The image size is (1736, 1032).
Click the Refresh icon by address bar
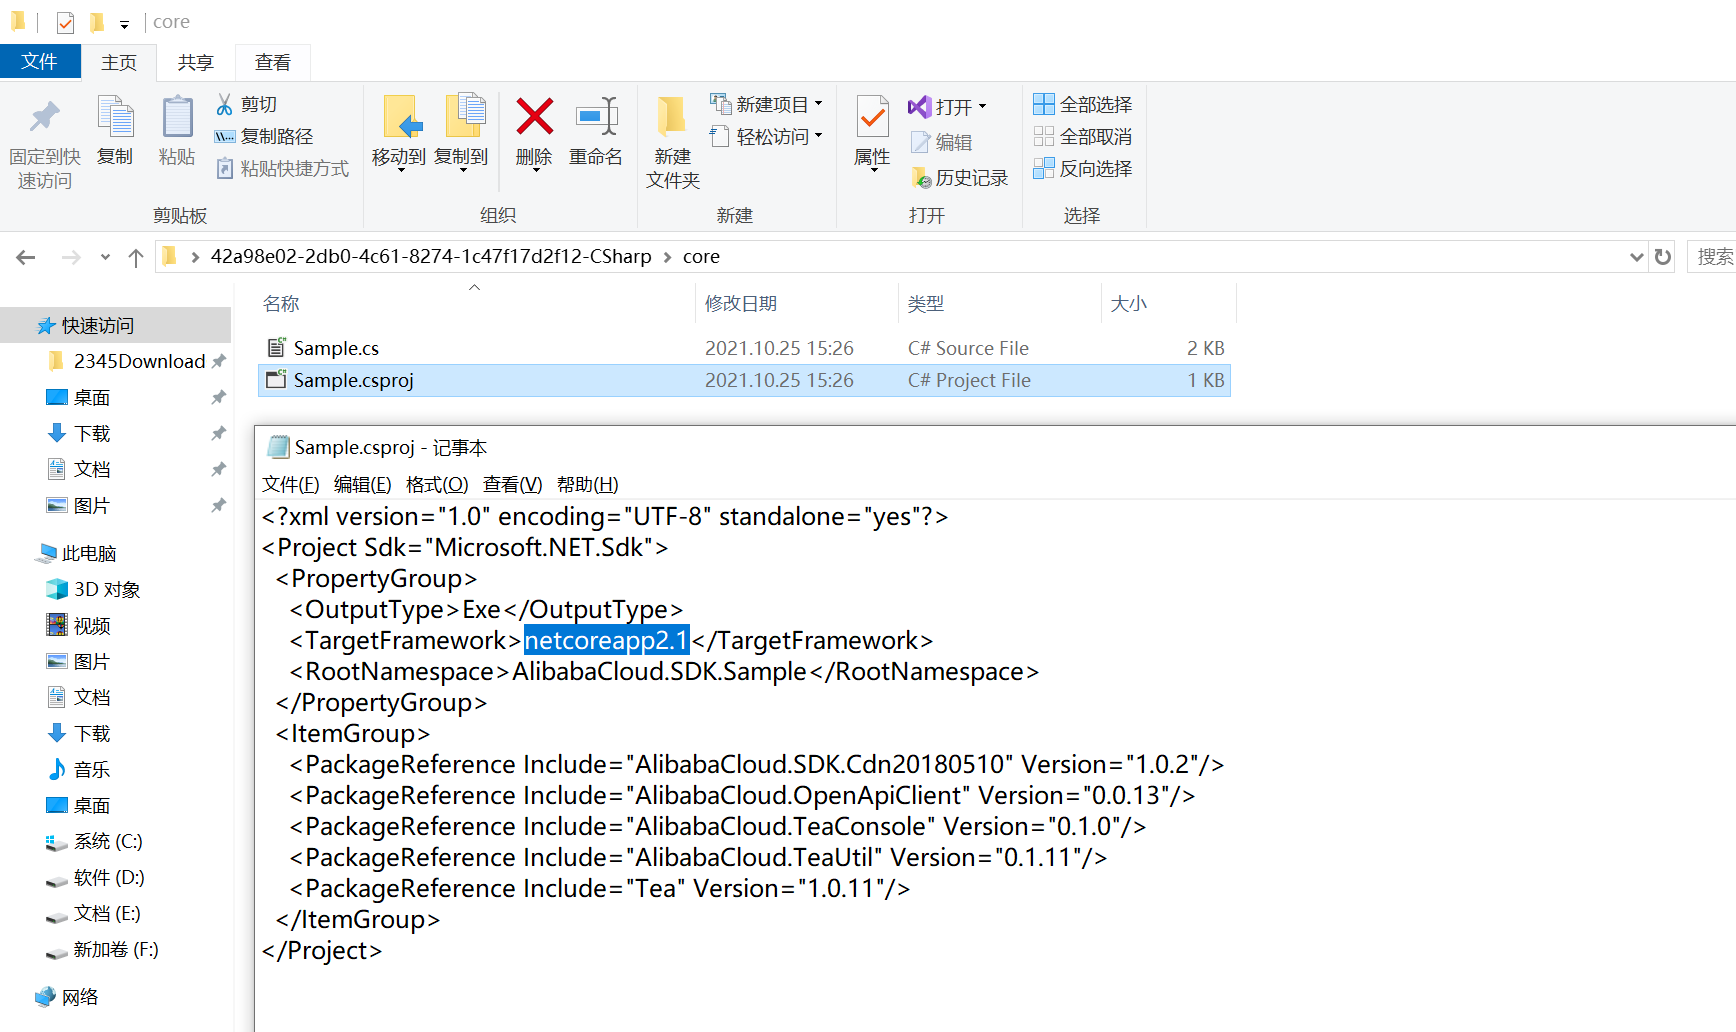point(1663,257)
